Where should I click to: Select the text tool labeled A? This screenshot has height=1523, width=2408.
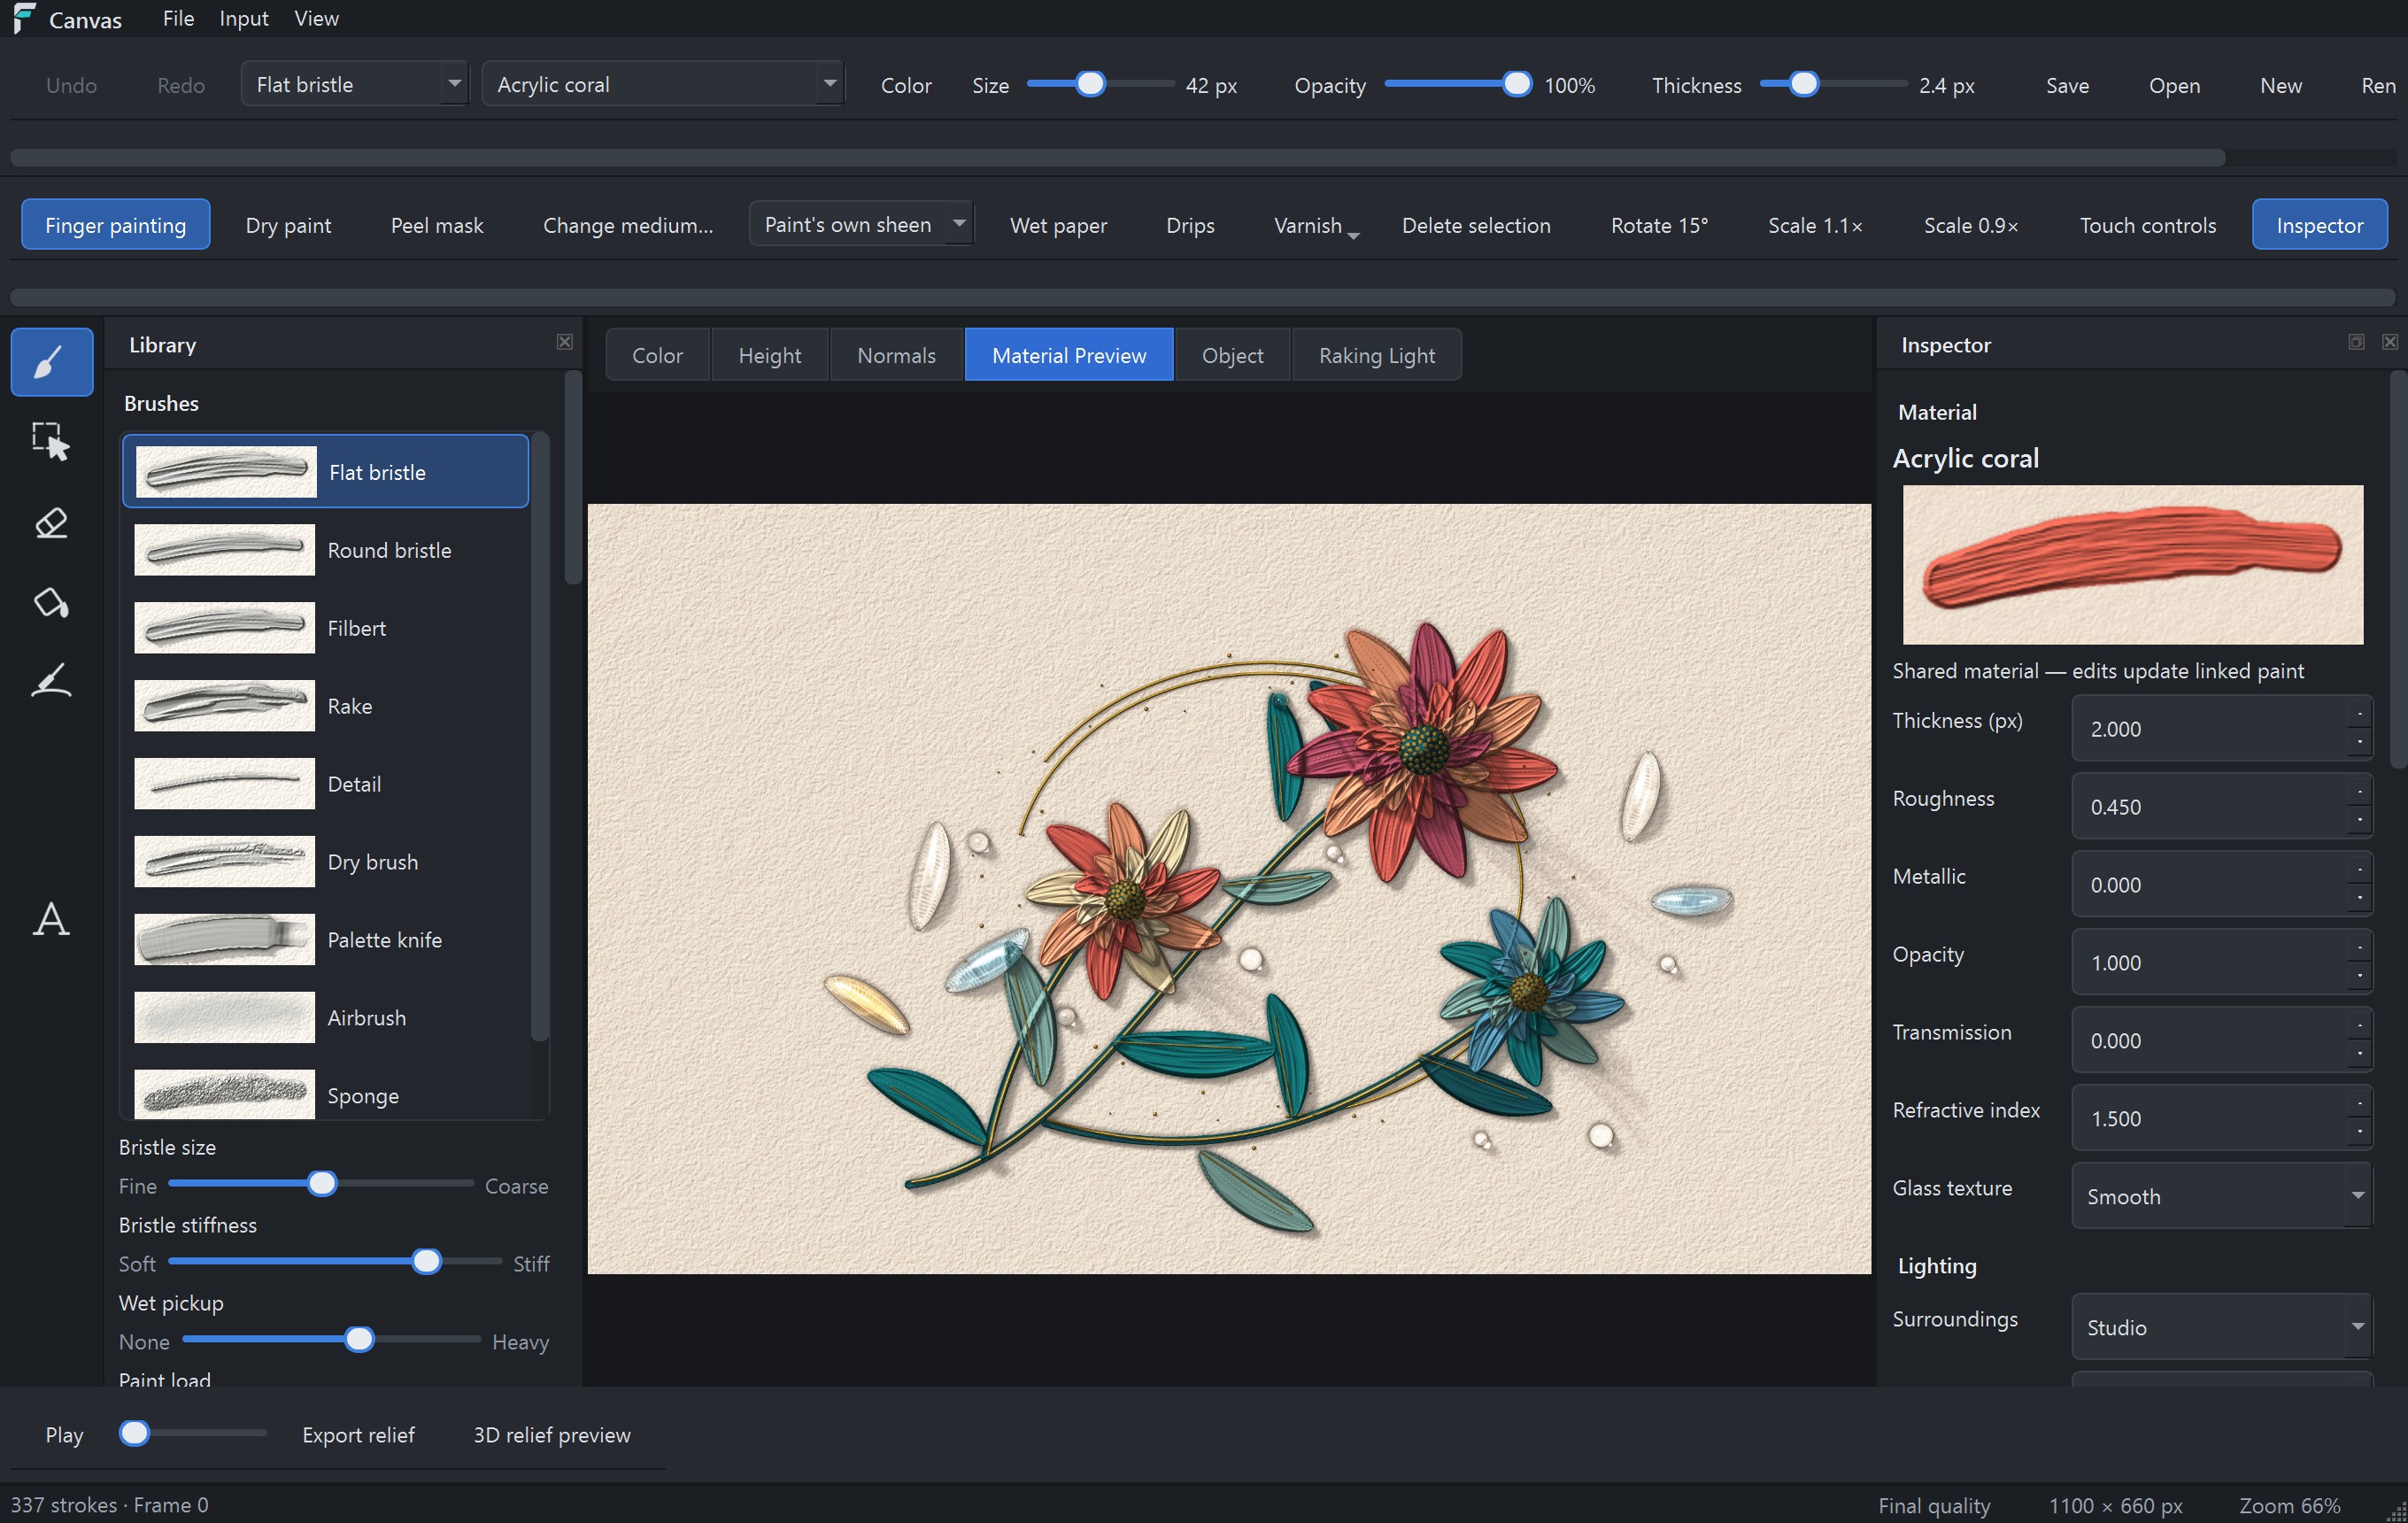[51, 919]
